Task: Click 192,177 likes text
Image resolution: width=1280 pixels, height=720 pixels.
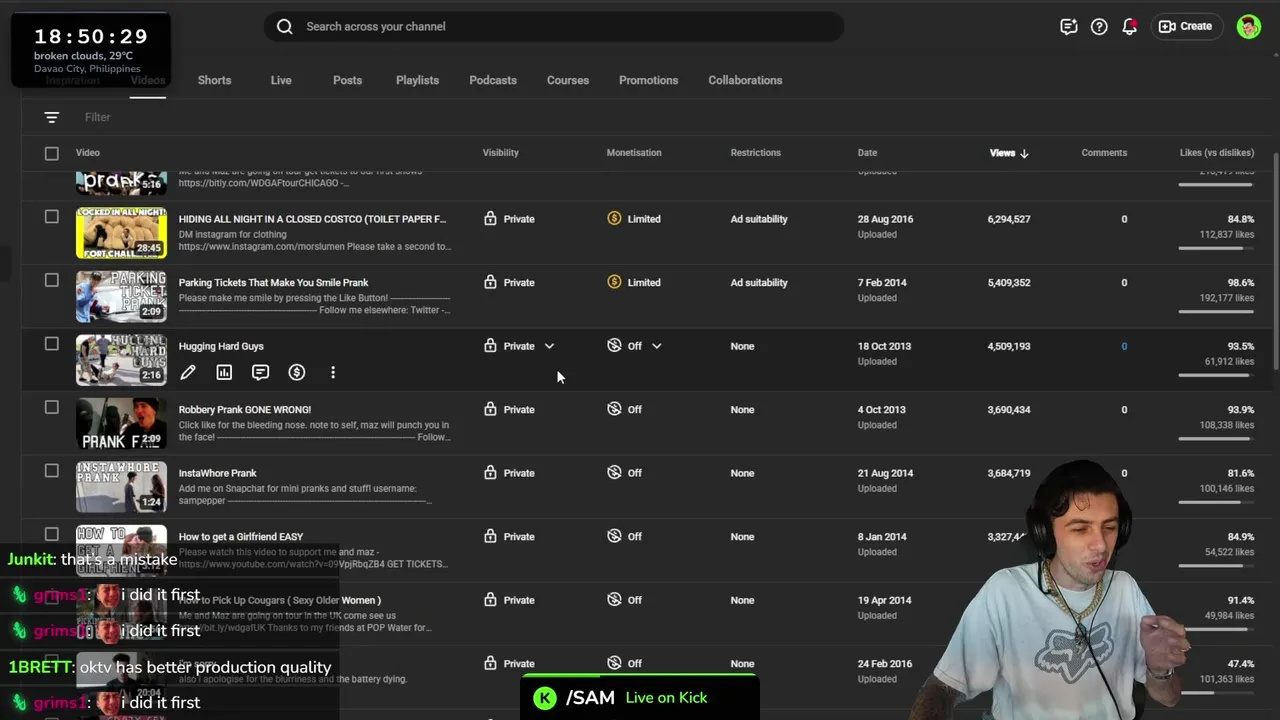Action: (x=1227, y=298)
